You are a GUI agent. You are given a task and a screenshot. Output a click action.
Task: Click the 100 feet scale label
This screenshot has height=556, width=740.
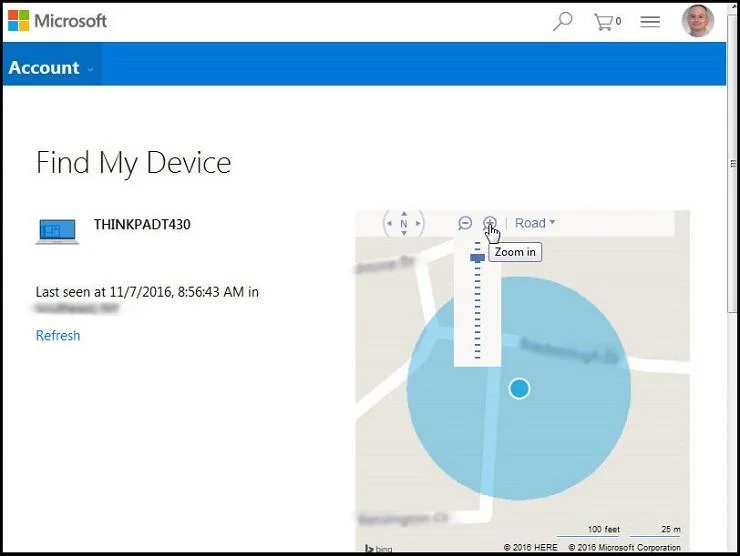pos(604,529)
